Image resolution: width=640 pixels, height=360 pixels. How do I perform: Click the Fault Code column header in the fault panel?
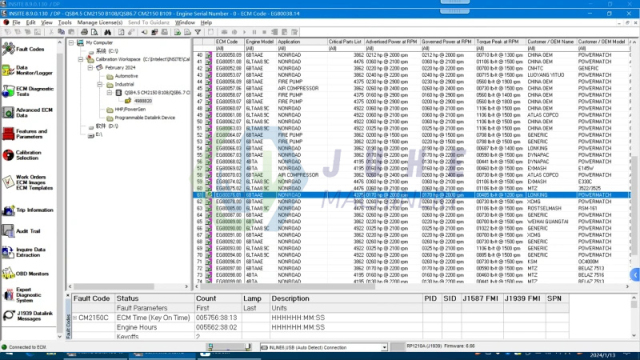pyautogui.click(x=92, y=298)
